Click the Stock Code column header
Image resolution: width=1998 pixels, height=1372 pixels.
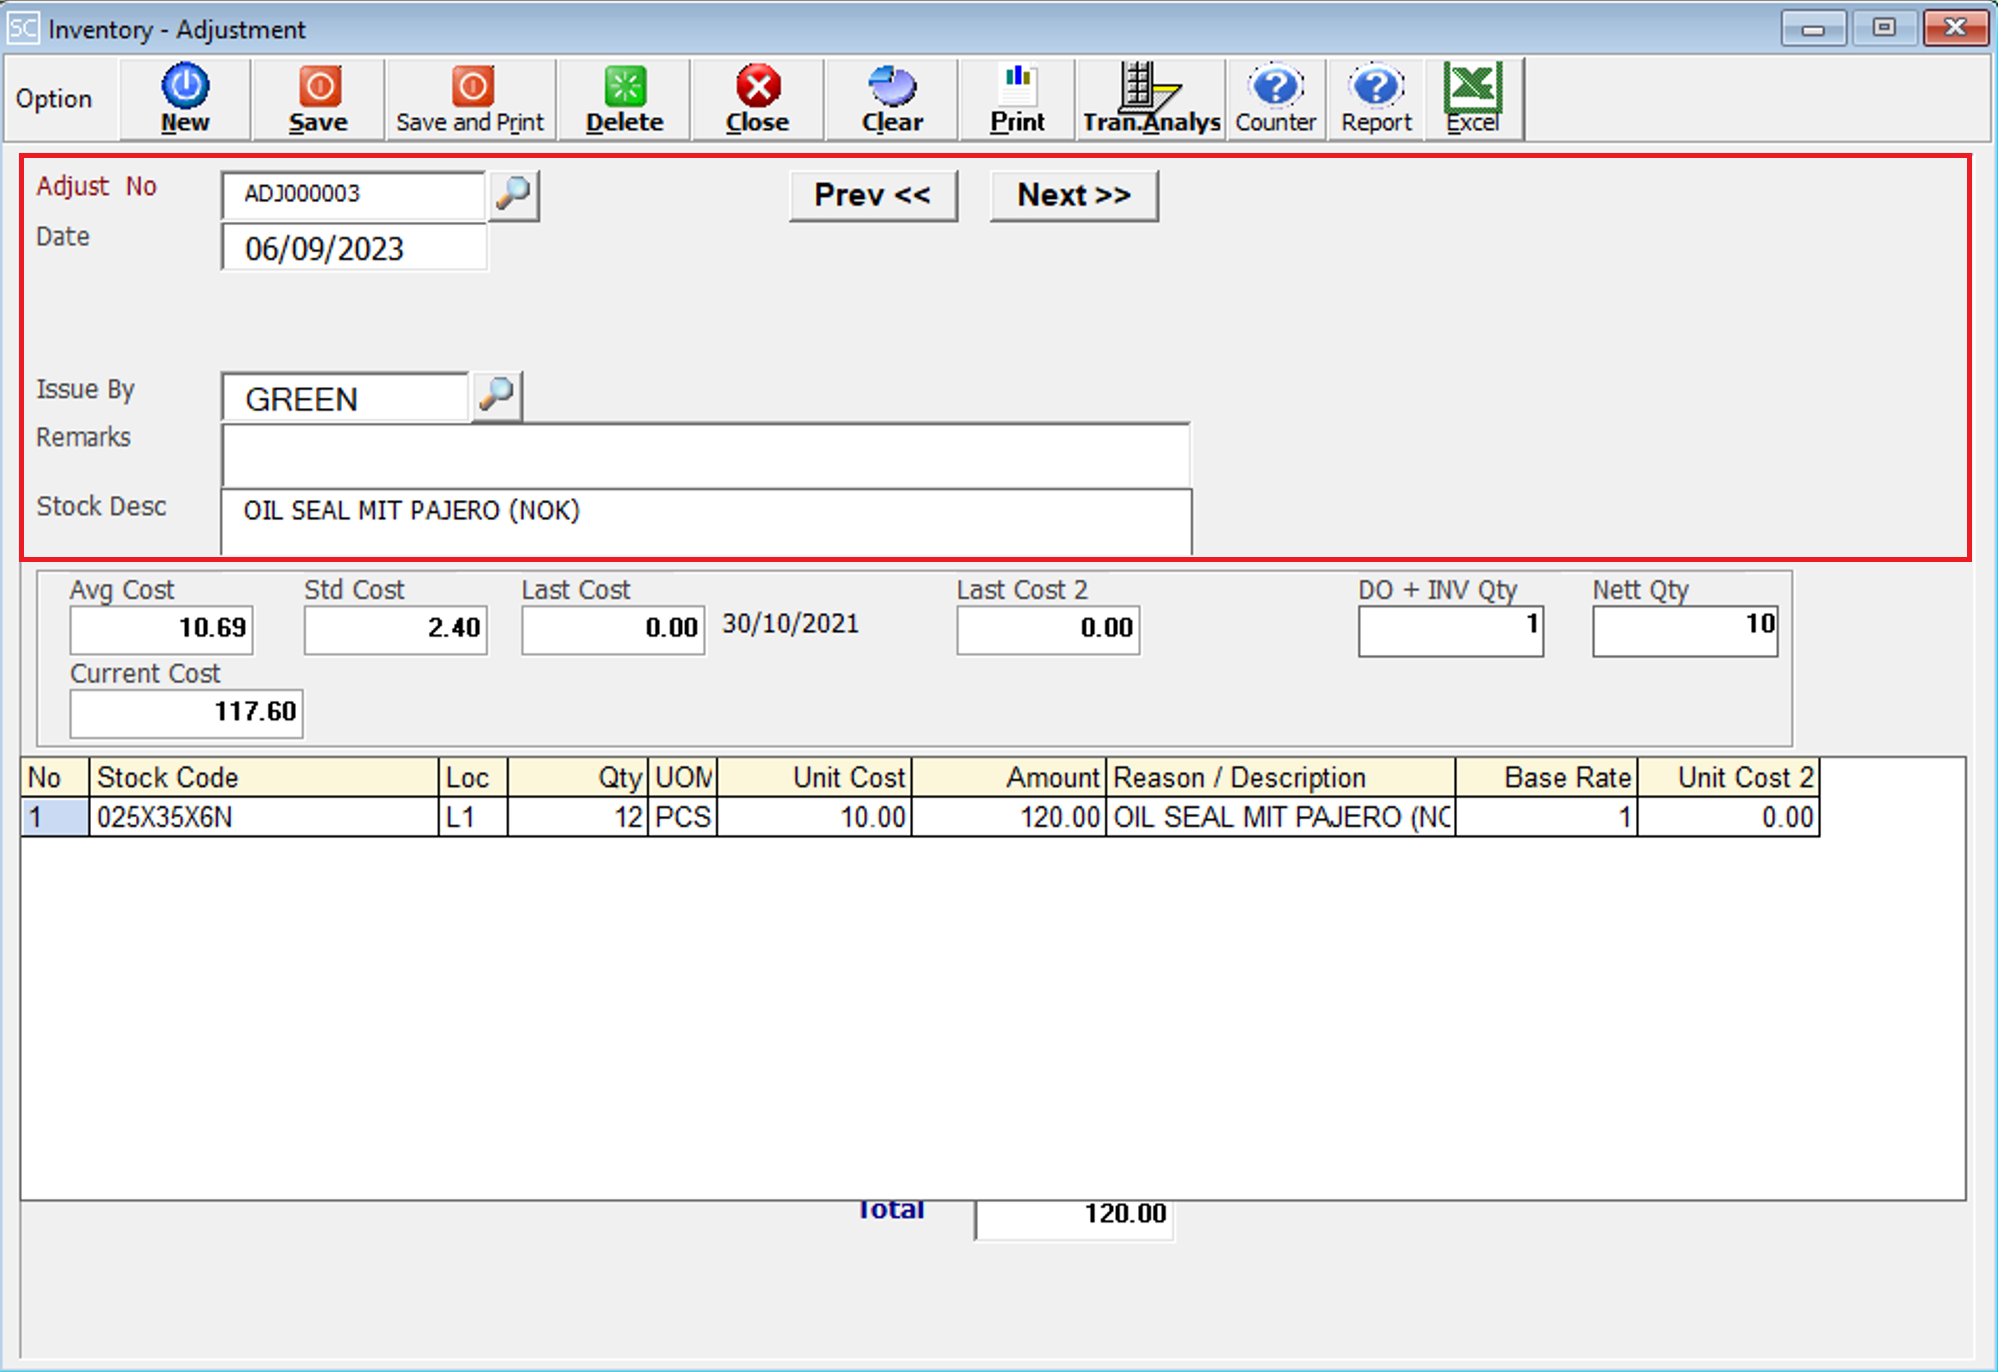(x=264, y=777)
